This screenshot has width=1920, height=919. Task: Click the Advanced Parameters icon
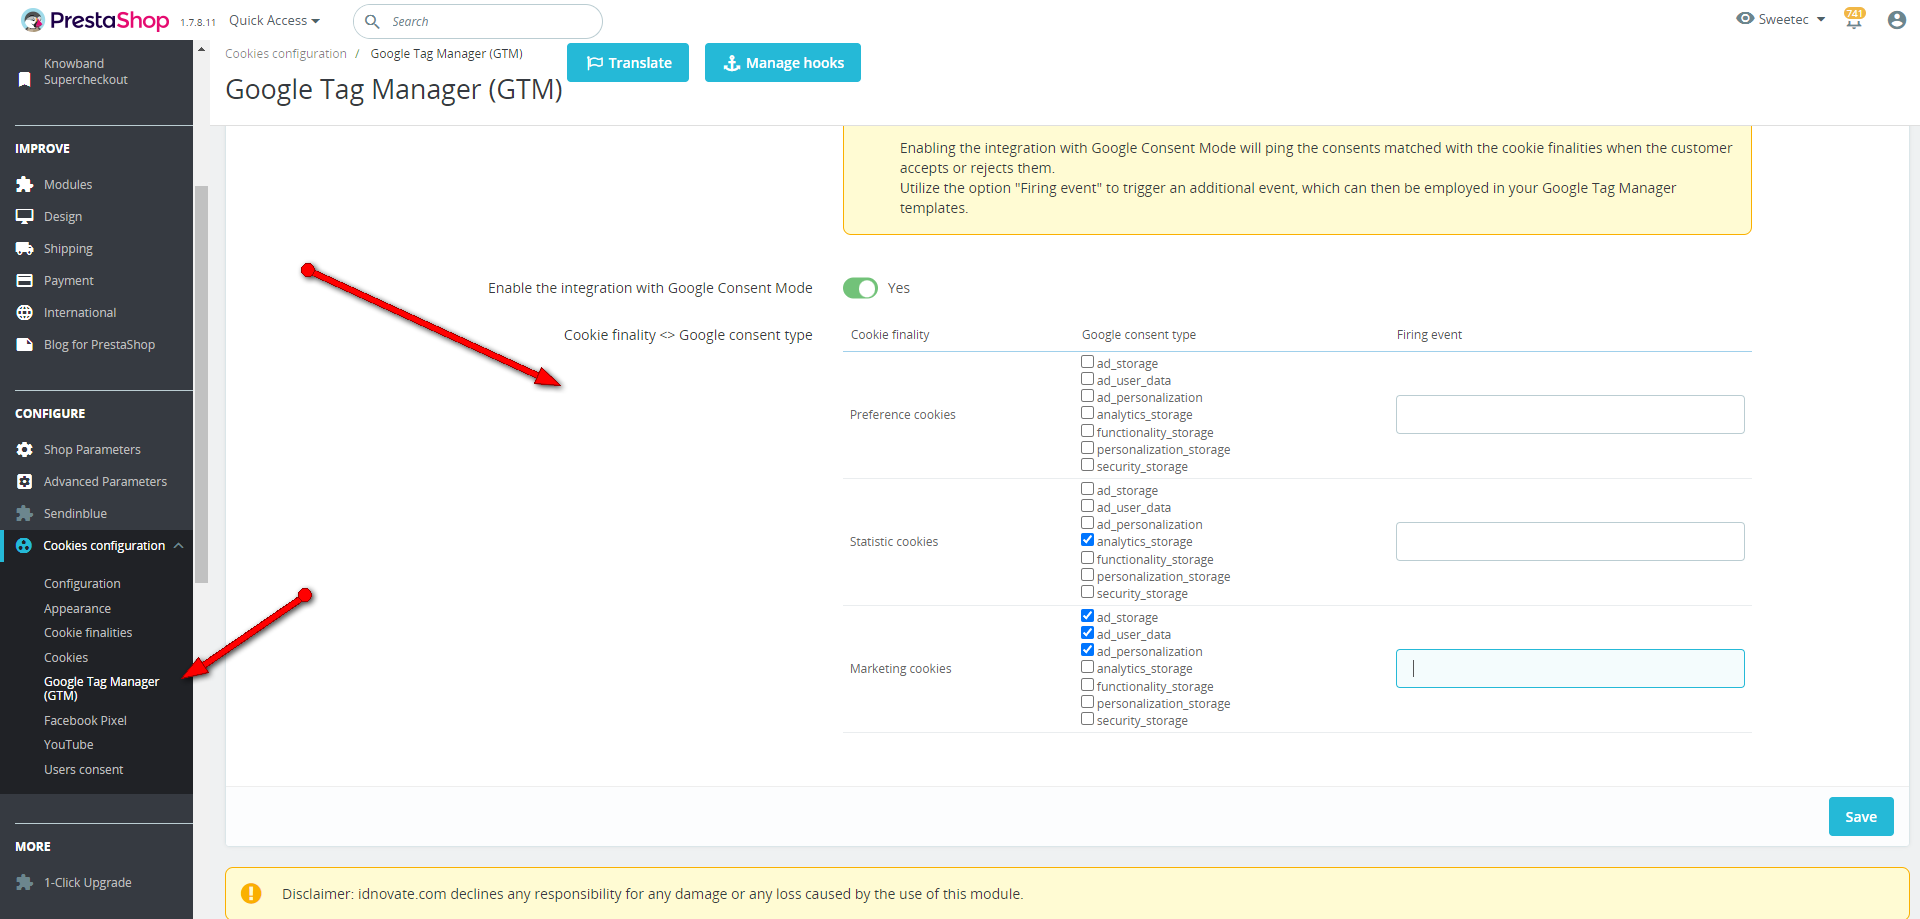click(25, 481)
